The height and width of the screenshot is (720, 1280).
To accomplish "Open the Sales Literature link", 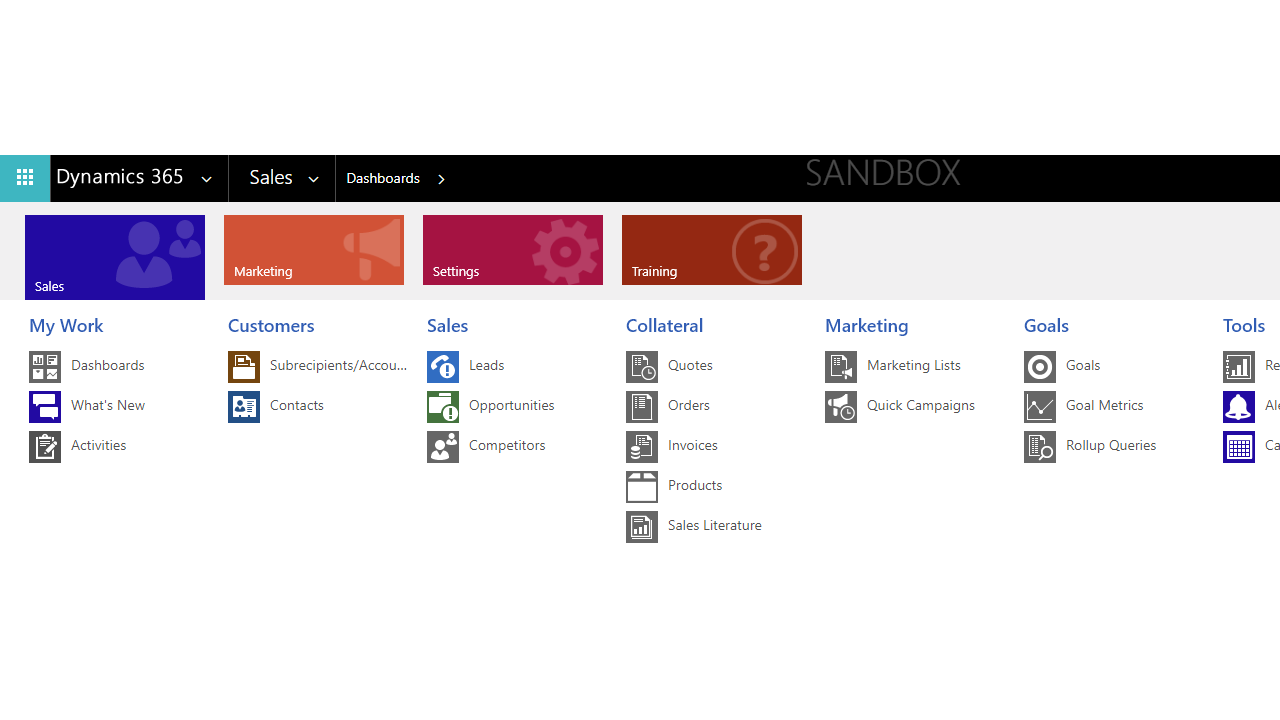I will pyautogui.click(x=715, y=525).
